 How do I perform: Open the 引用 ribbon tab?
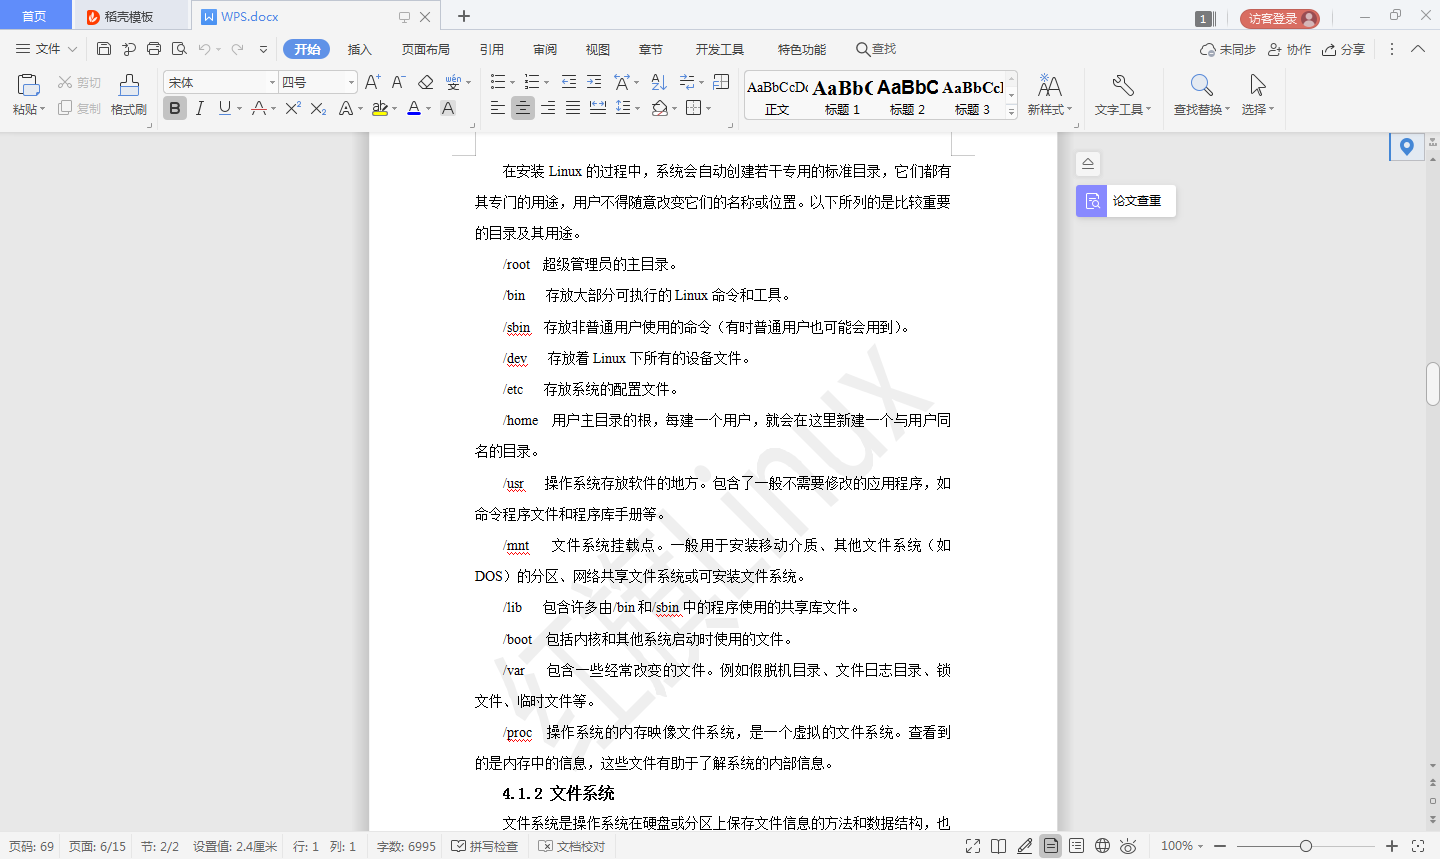492,49
